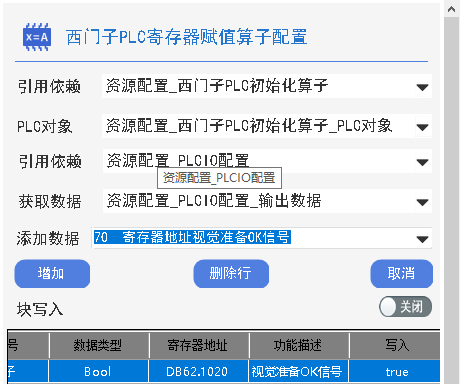Click the PLC对象 field label

45,127
